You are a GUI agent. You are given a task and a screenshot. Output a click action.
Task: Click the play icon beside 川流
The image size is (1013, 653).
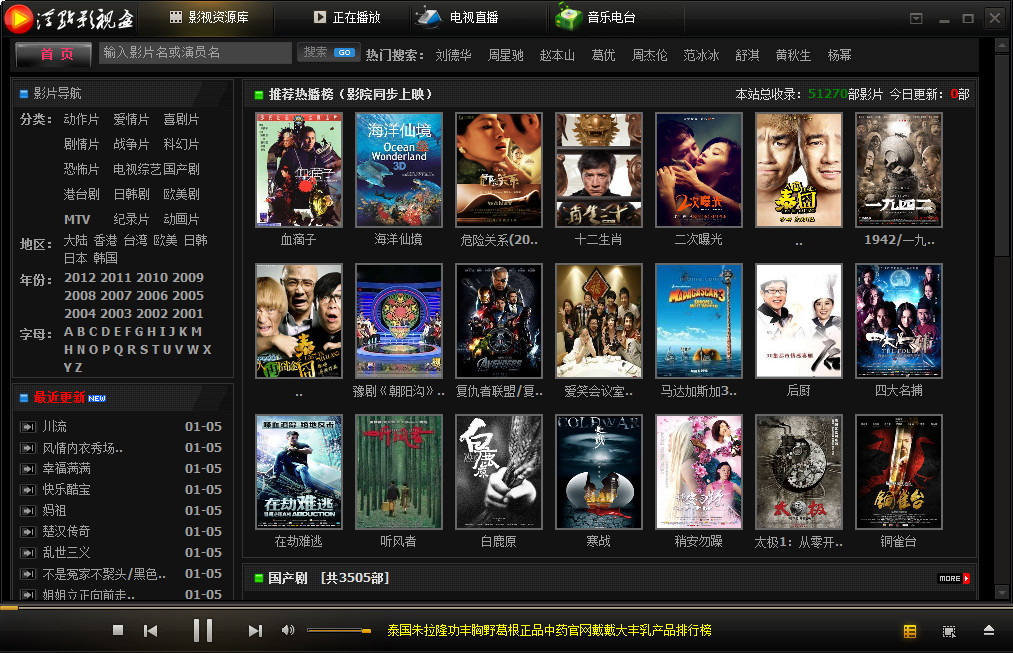tap(28, 427)
